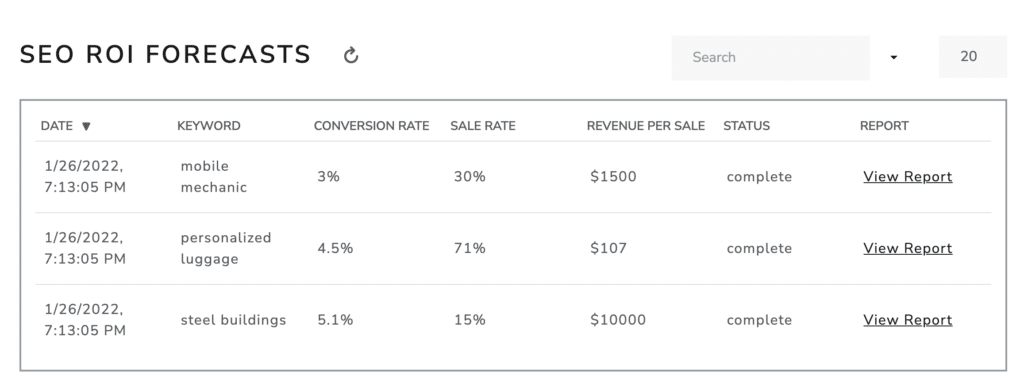Open View Report for personalized luggage

[907, 248]
